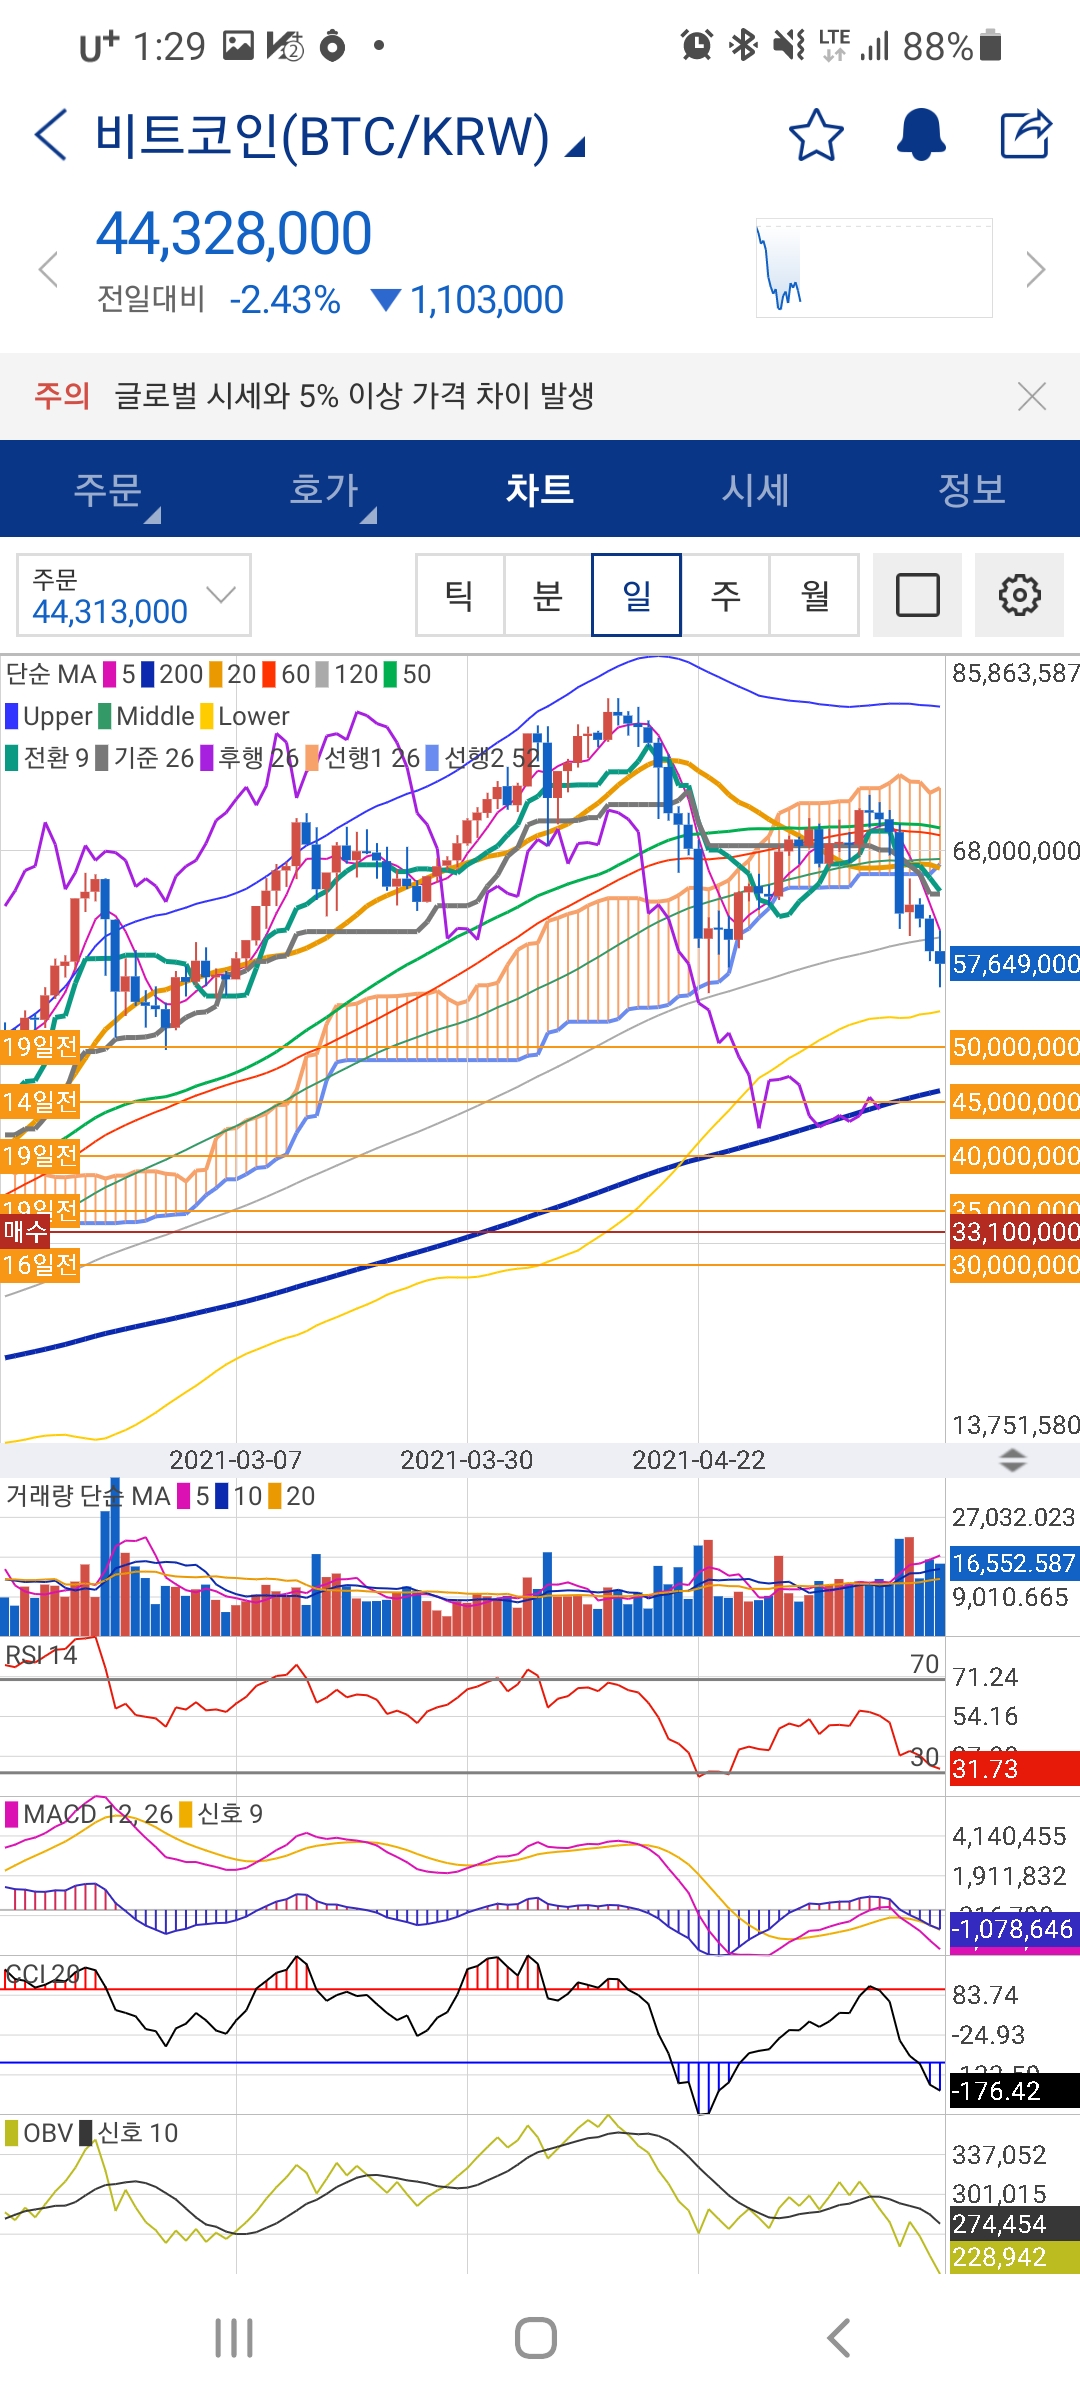
Task: Open chart settings gear icon
Action: [x=1019, y=595]
